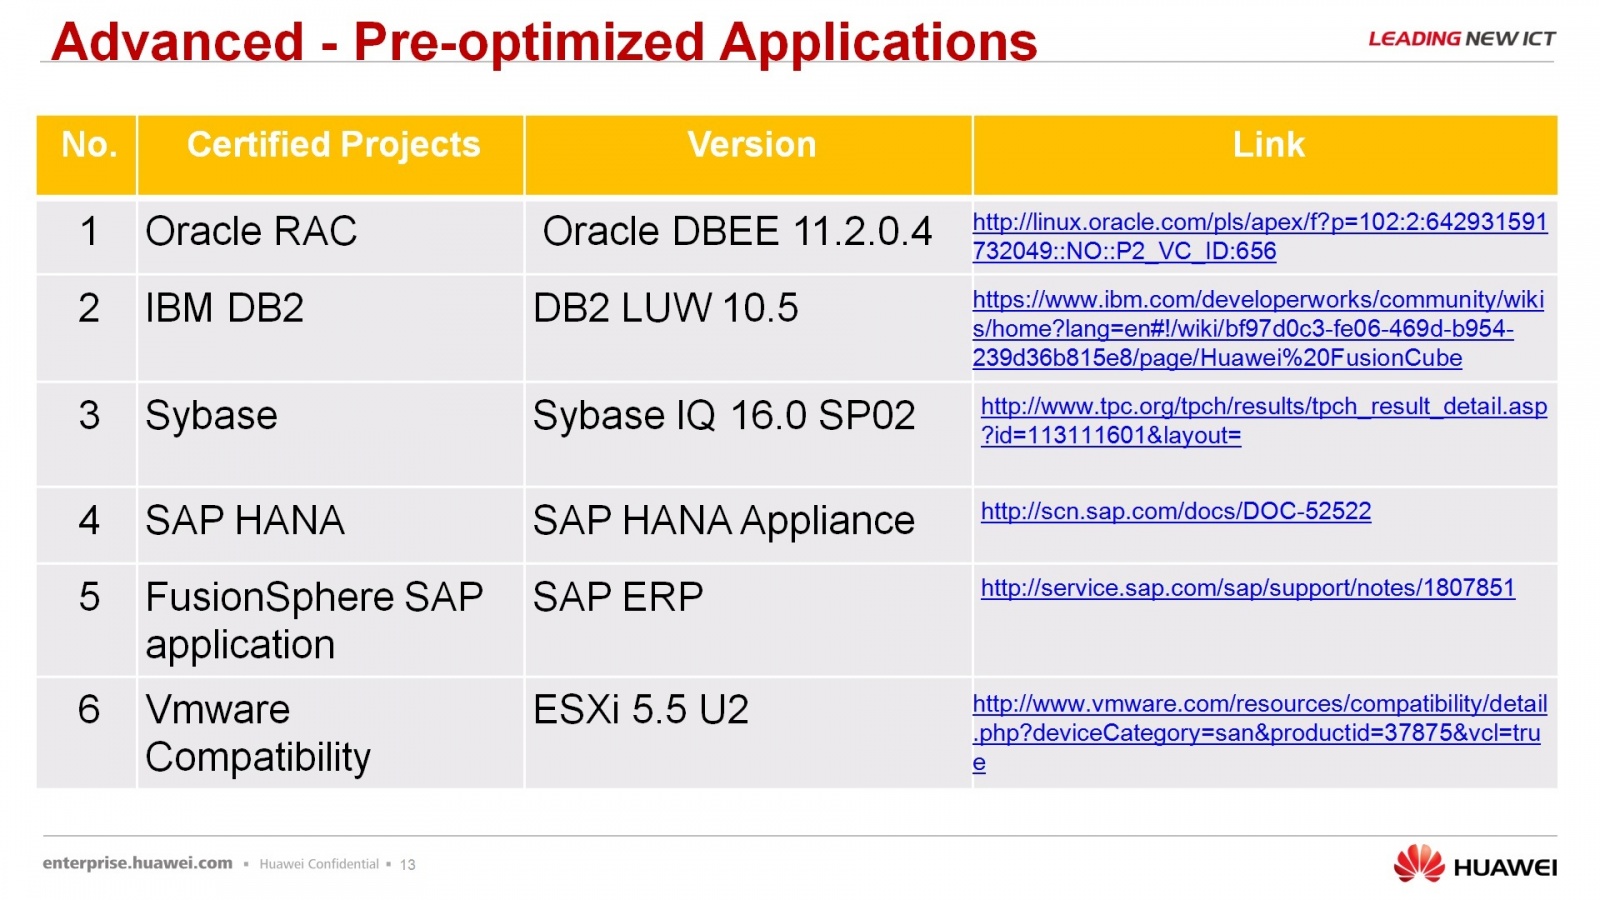Click the 'IBM DB2' cell
This screenshot has height=900, width=1600.
click(x=331, y=329)
